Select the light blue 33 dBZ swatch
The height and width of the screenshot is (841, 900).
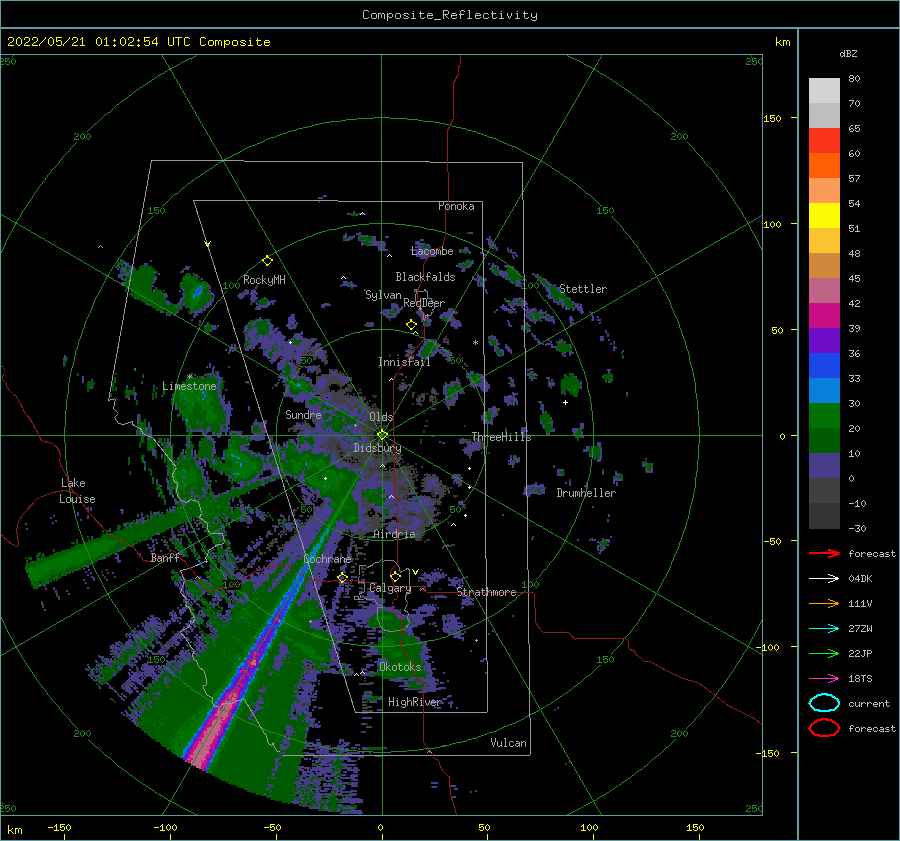coord(824,391)
